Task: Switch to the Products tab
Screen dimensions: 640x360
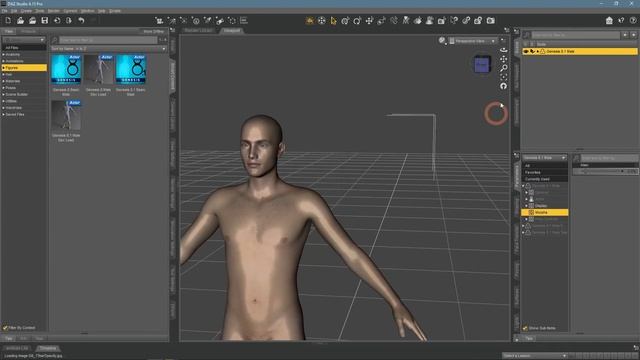Action: click(x=29, y=31)
